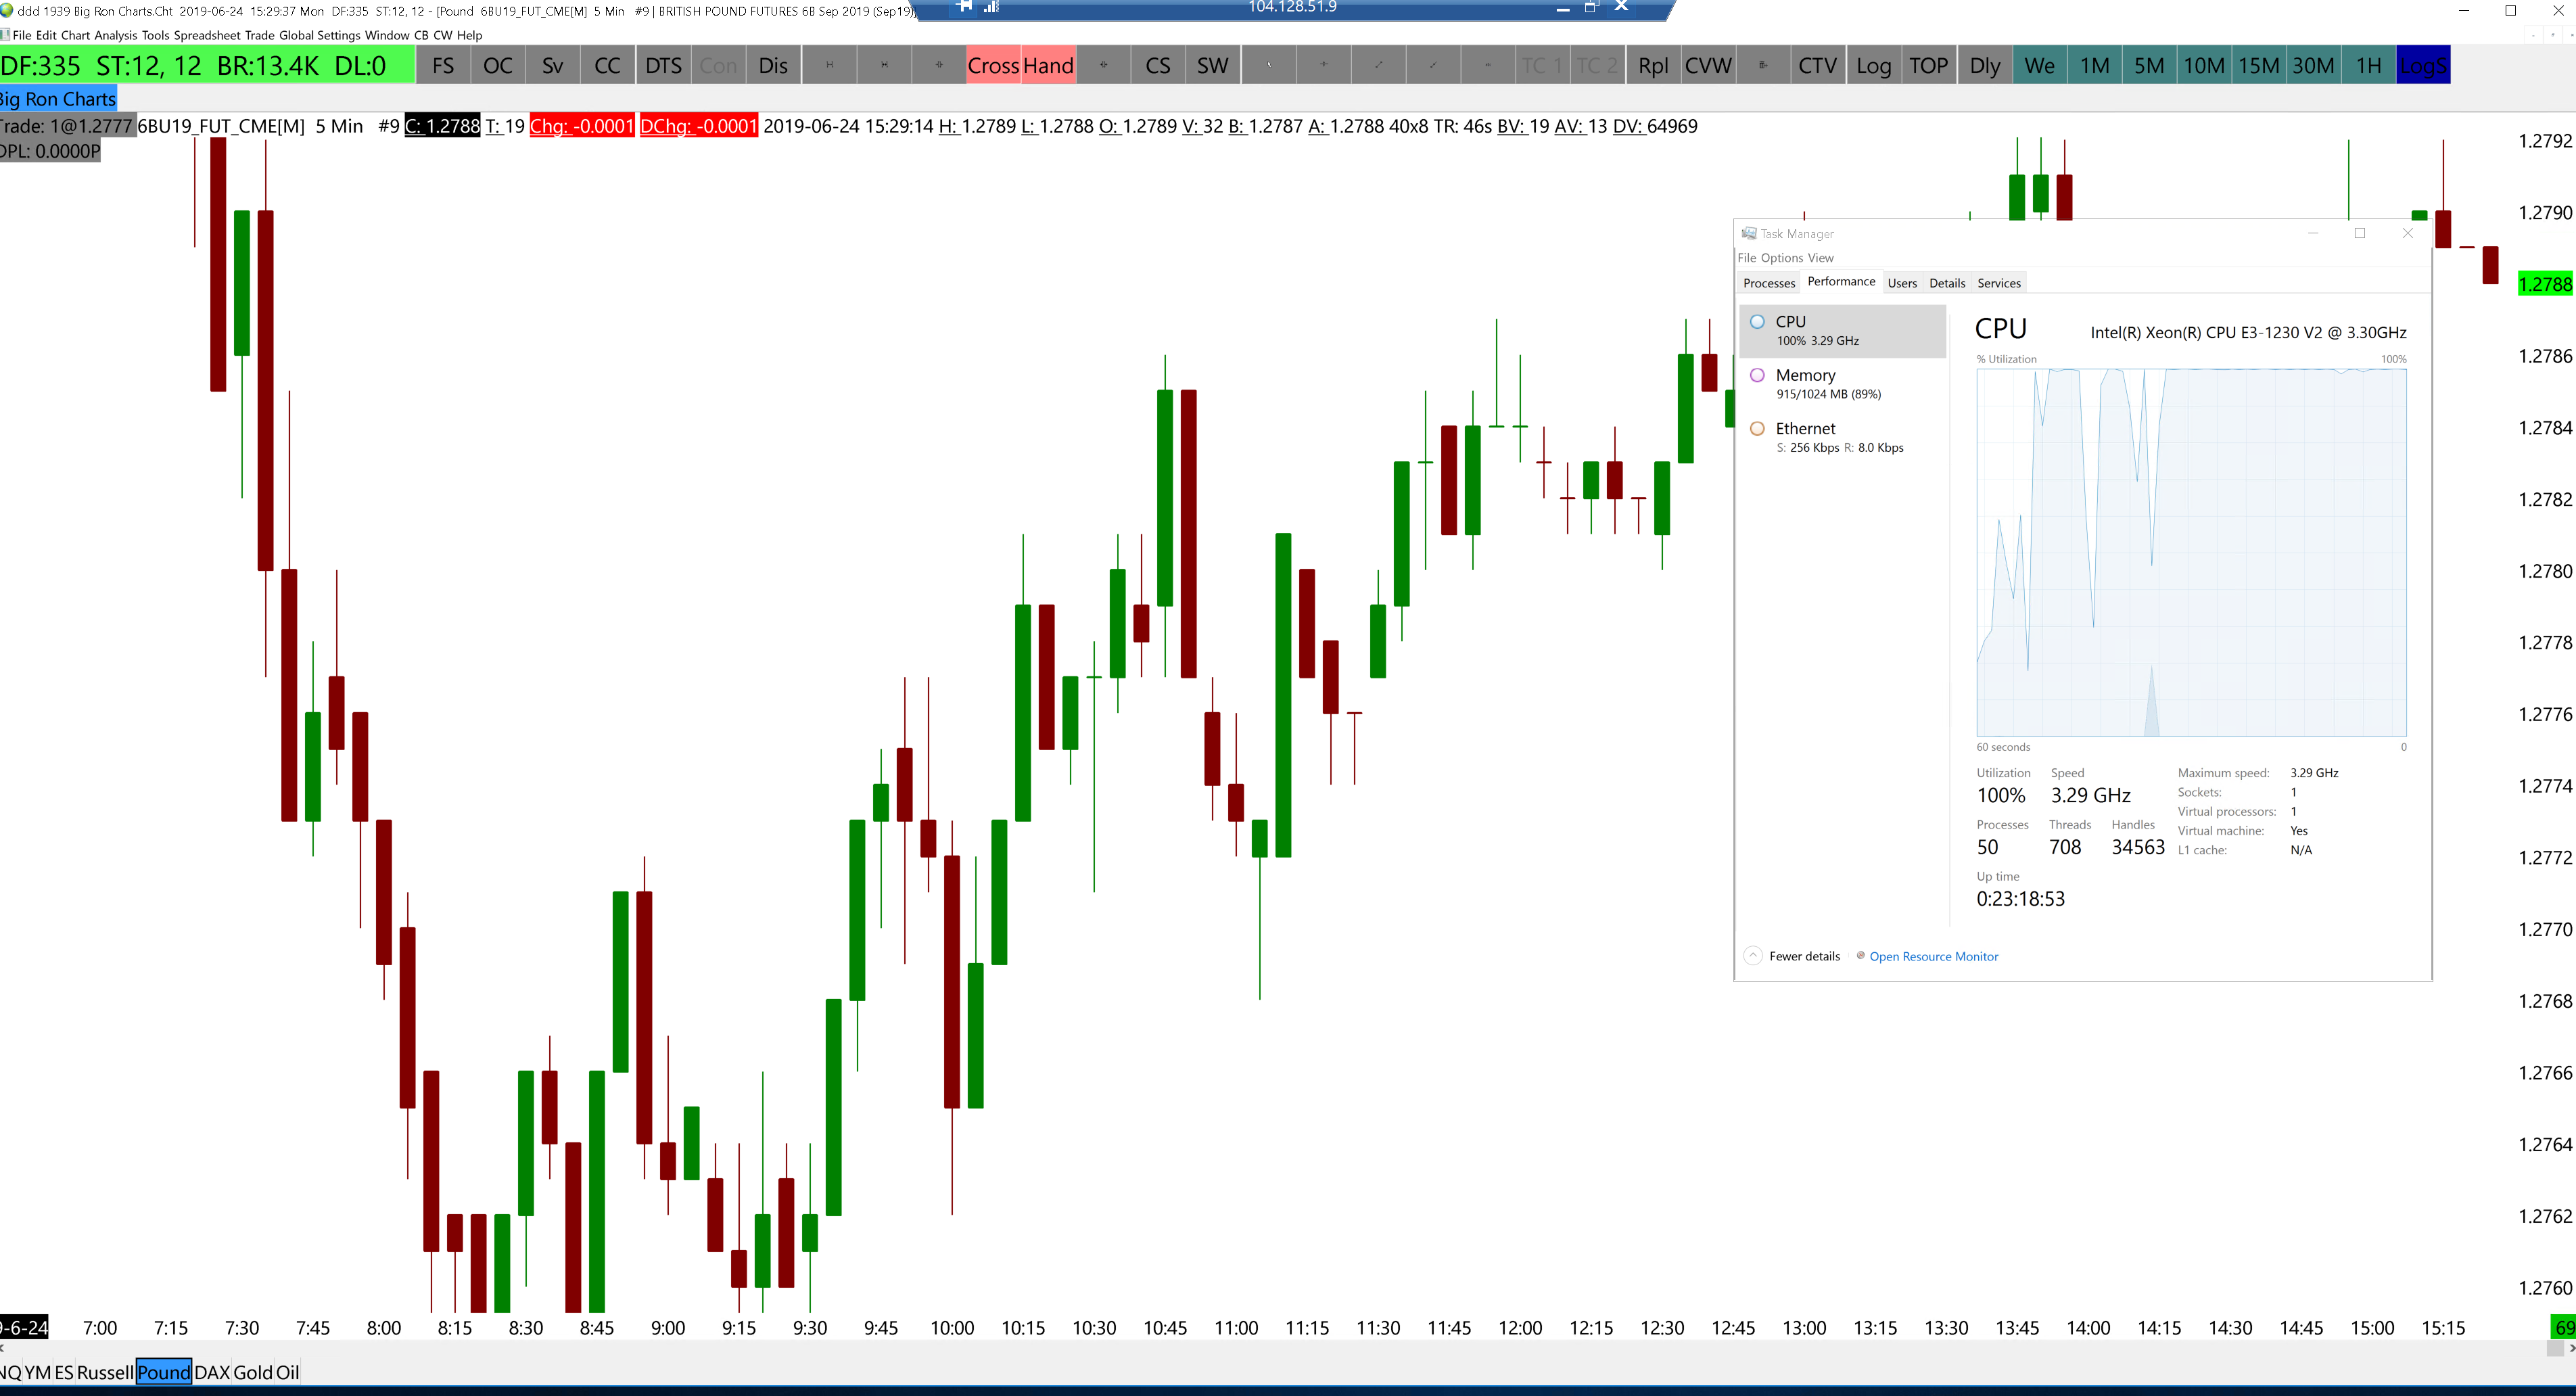Toggle the Hand chart tool
The width and height of the screenshot is (2576, 1396).
coord(1048,66)
